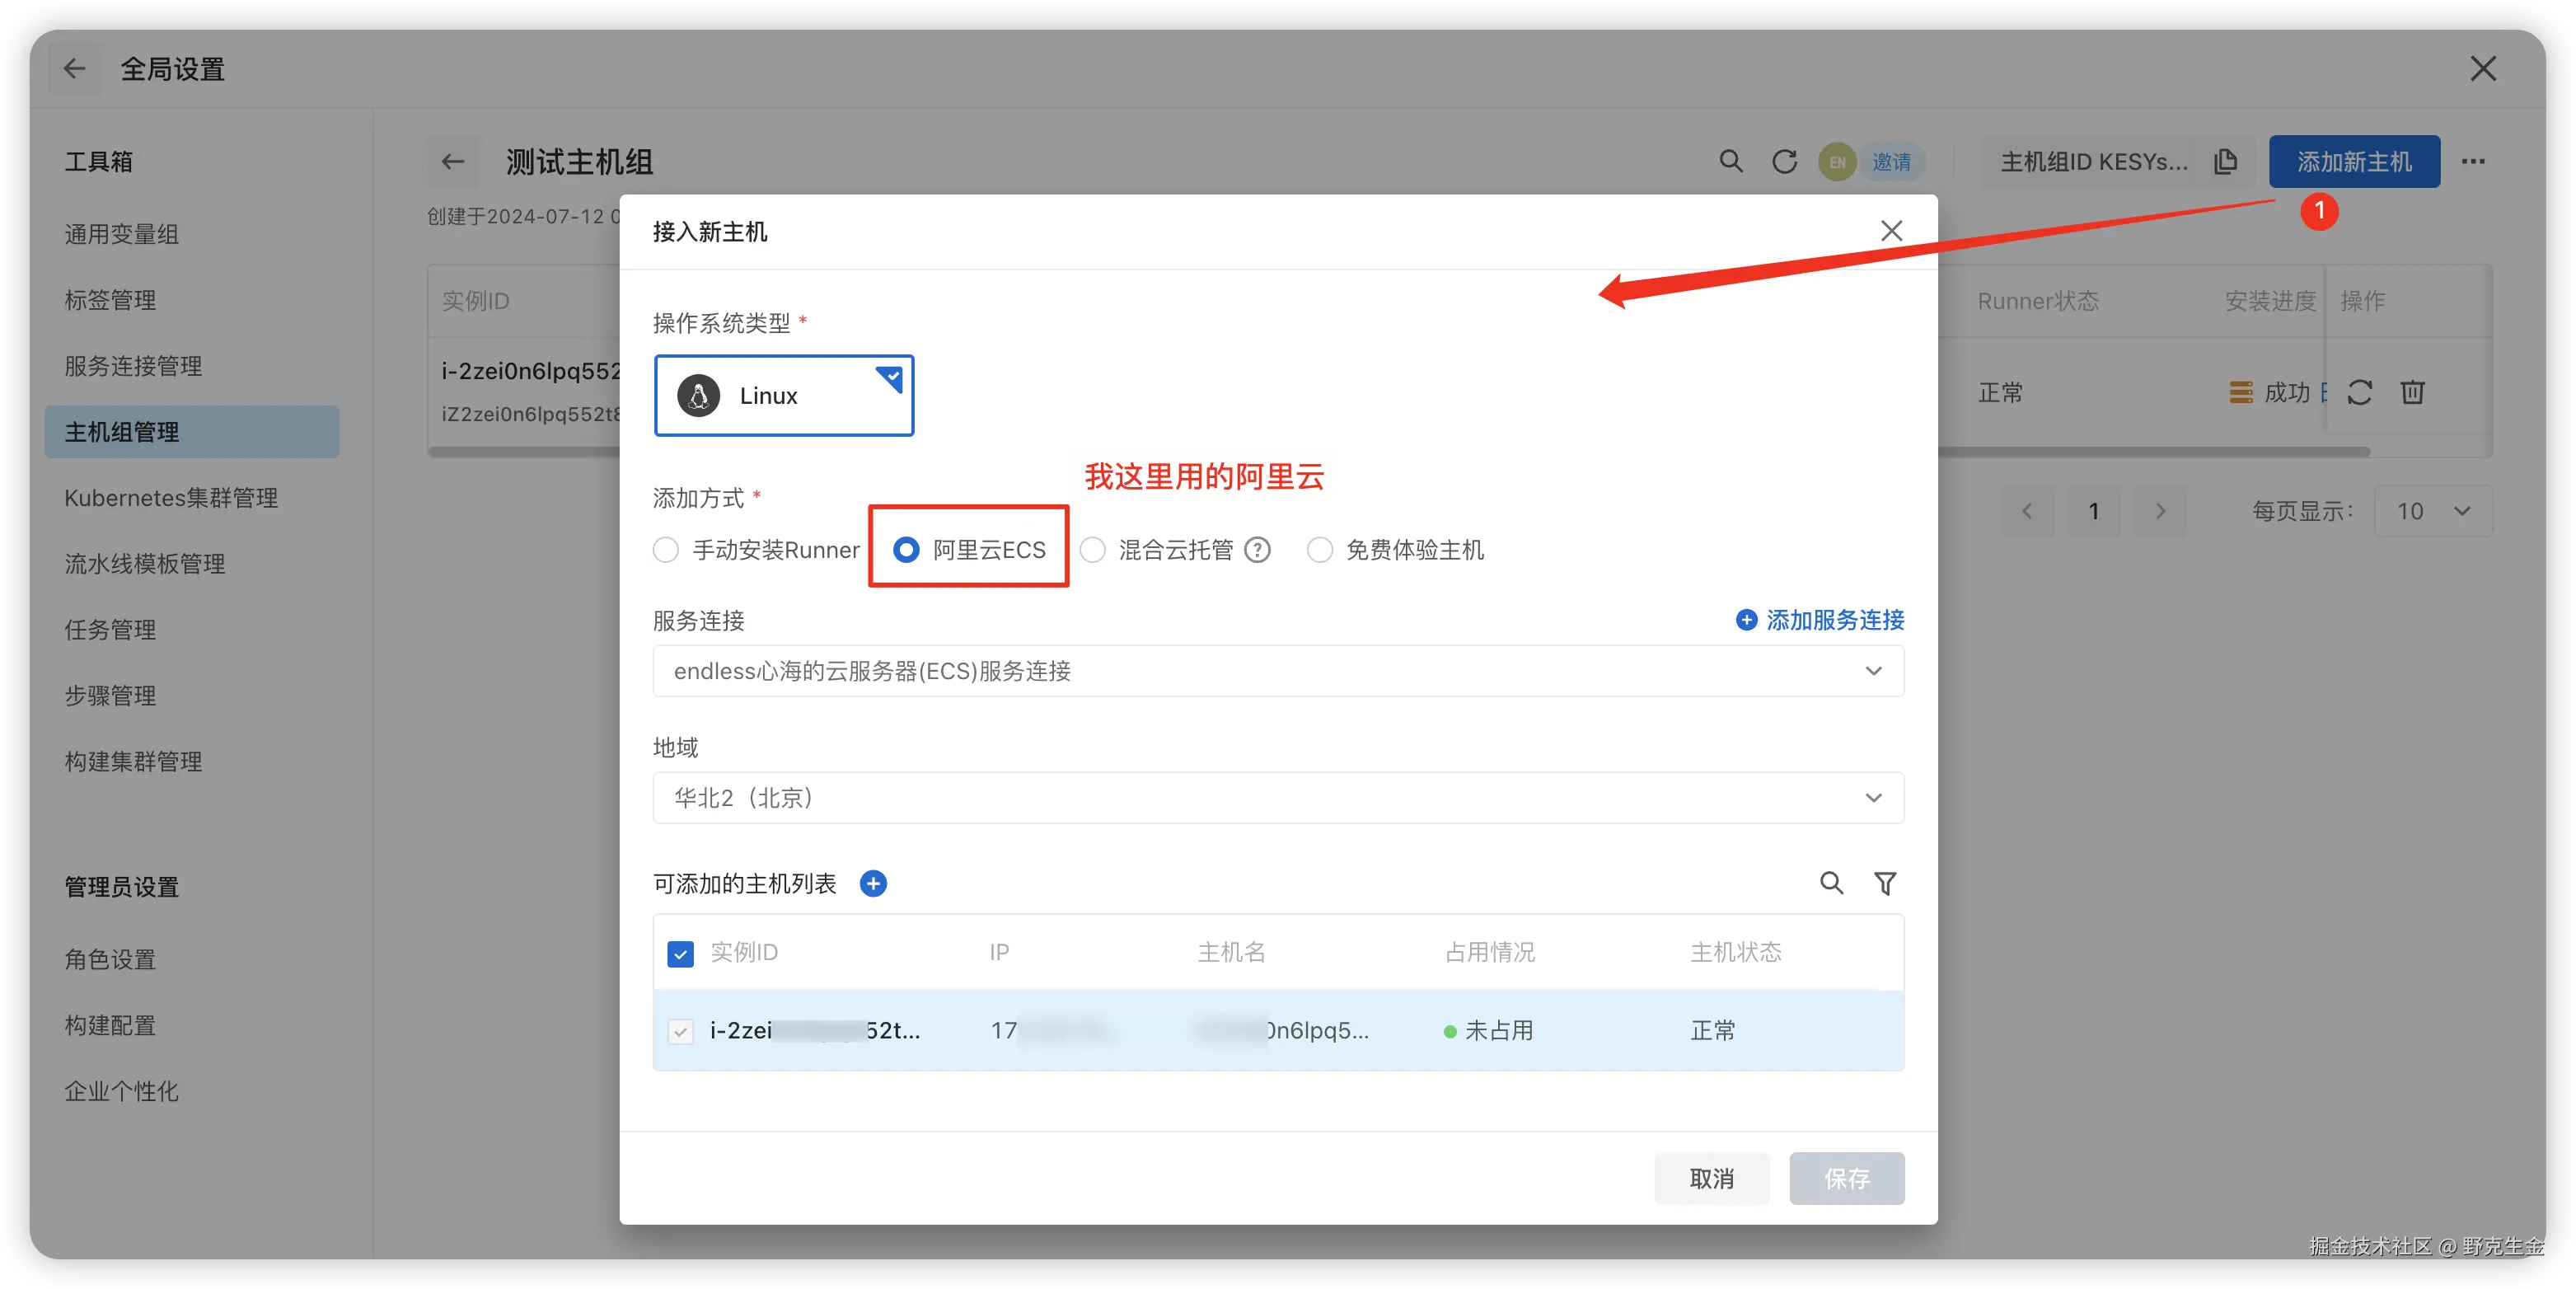Select 手动安装Runner radio option
The image size is (2576, 1289).
pos(666,550)
